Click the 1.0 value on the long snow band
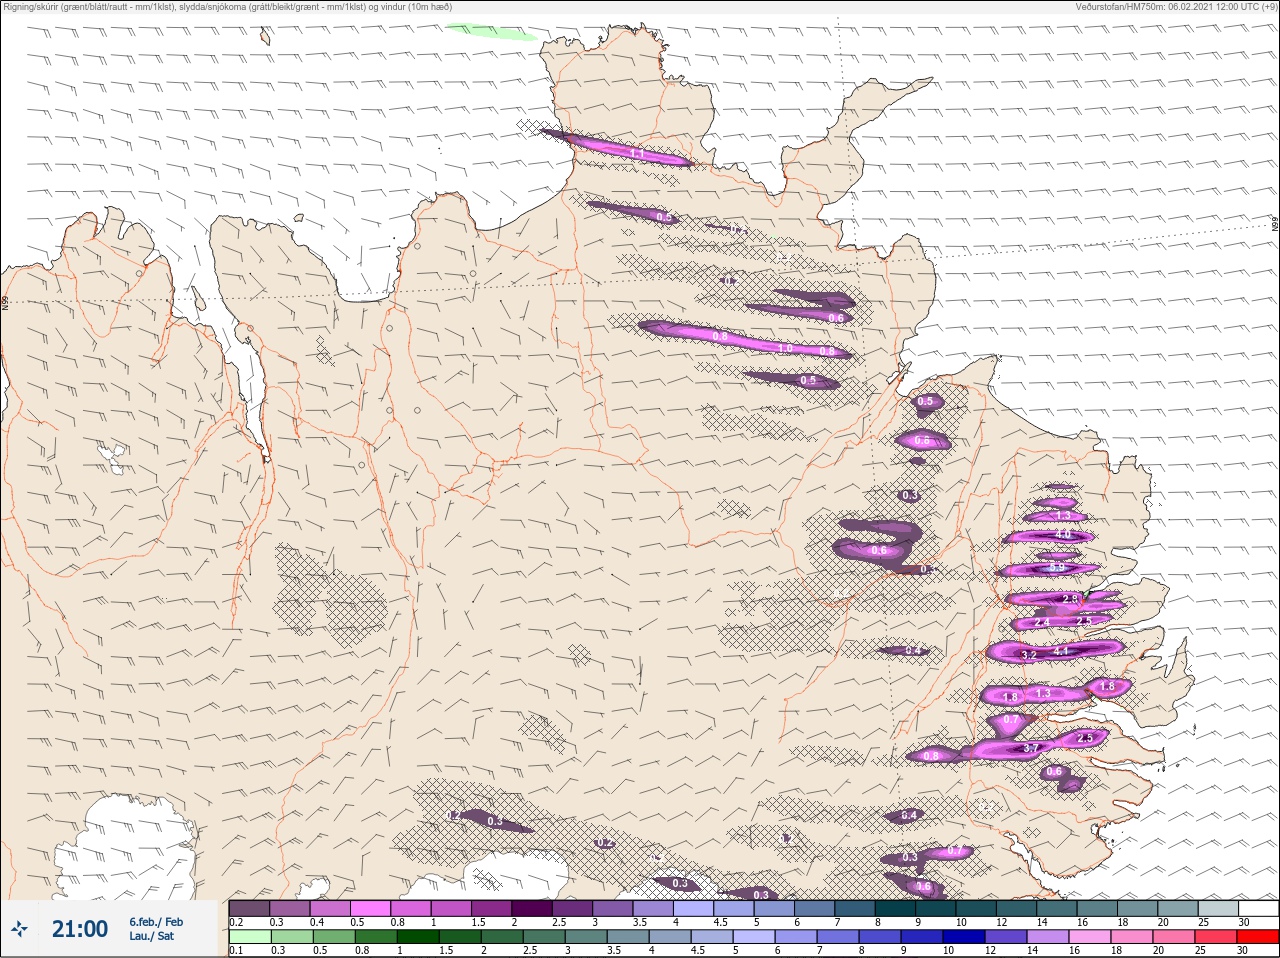Viewport: 1280px width, 958px height. point(785,348)
